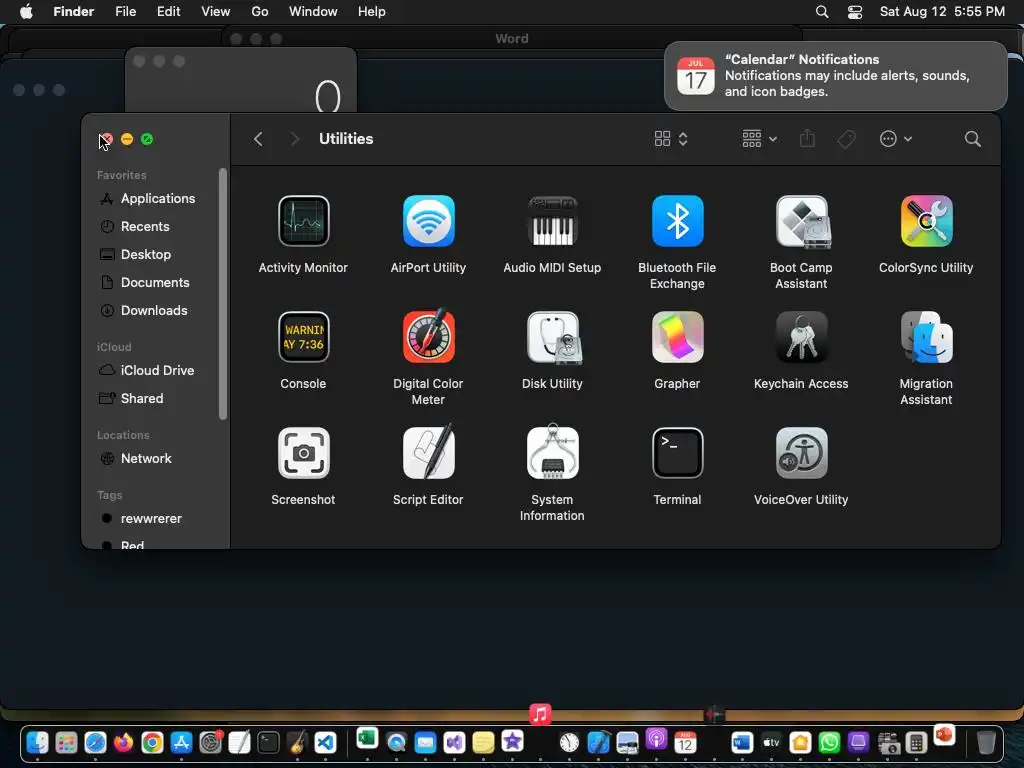Click the Calendar Notifications banner

[x=835, y=76]
